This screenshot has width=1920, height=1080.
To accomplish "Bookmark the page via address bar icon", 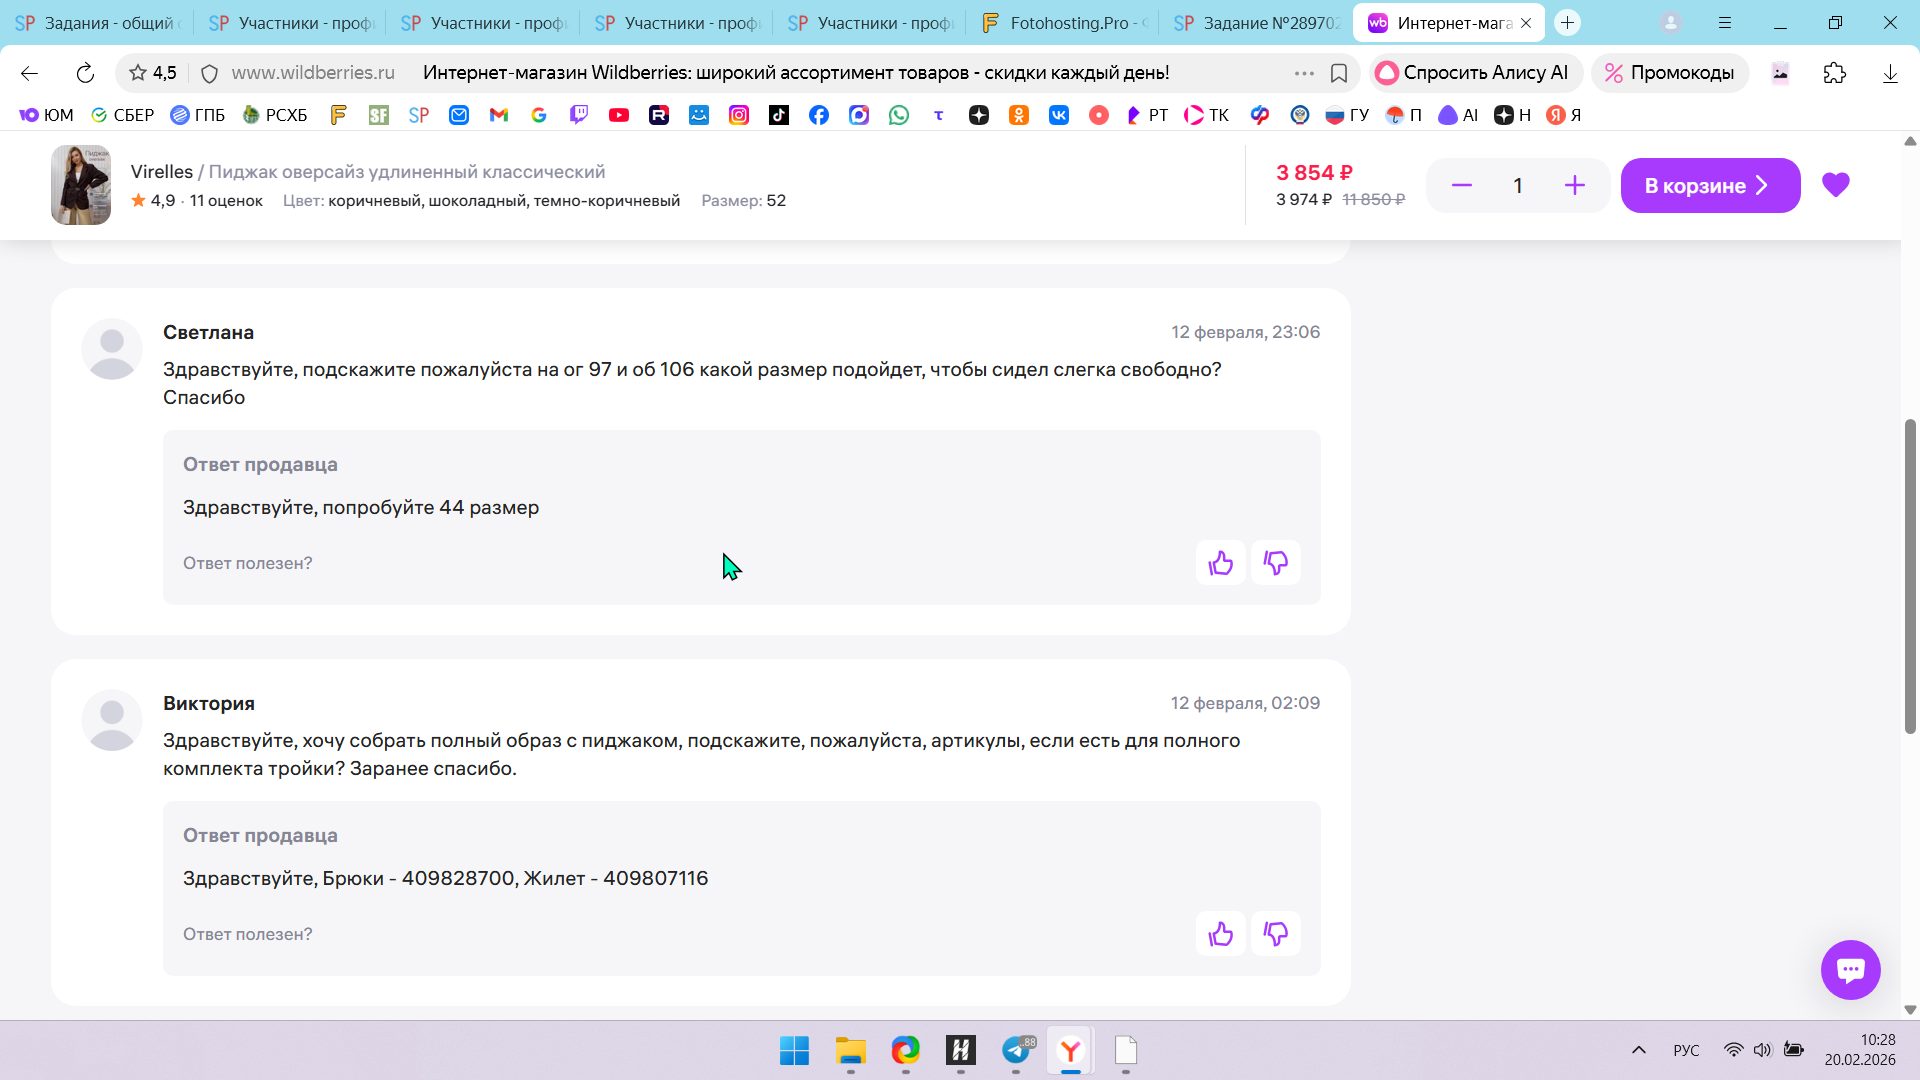I will pos(1339,73).
